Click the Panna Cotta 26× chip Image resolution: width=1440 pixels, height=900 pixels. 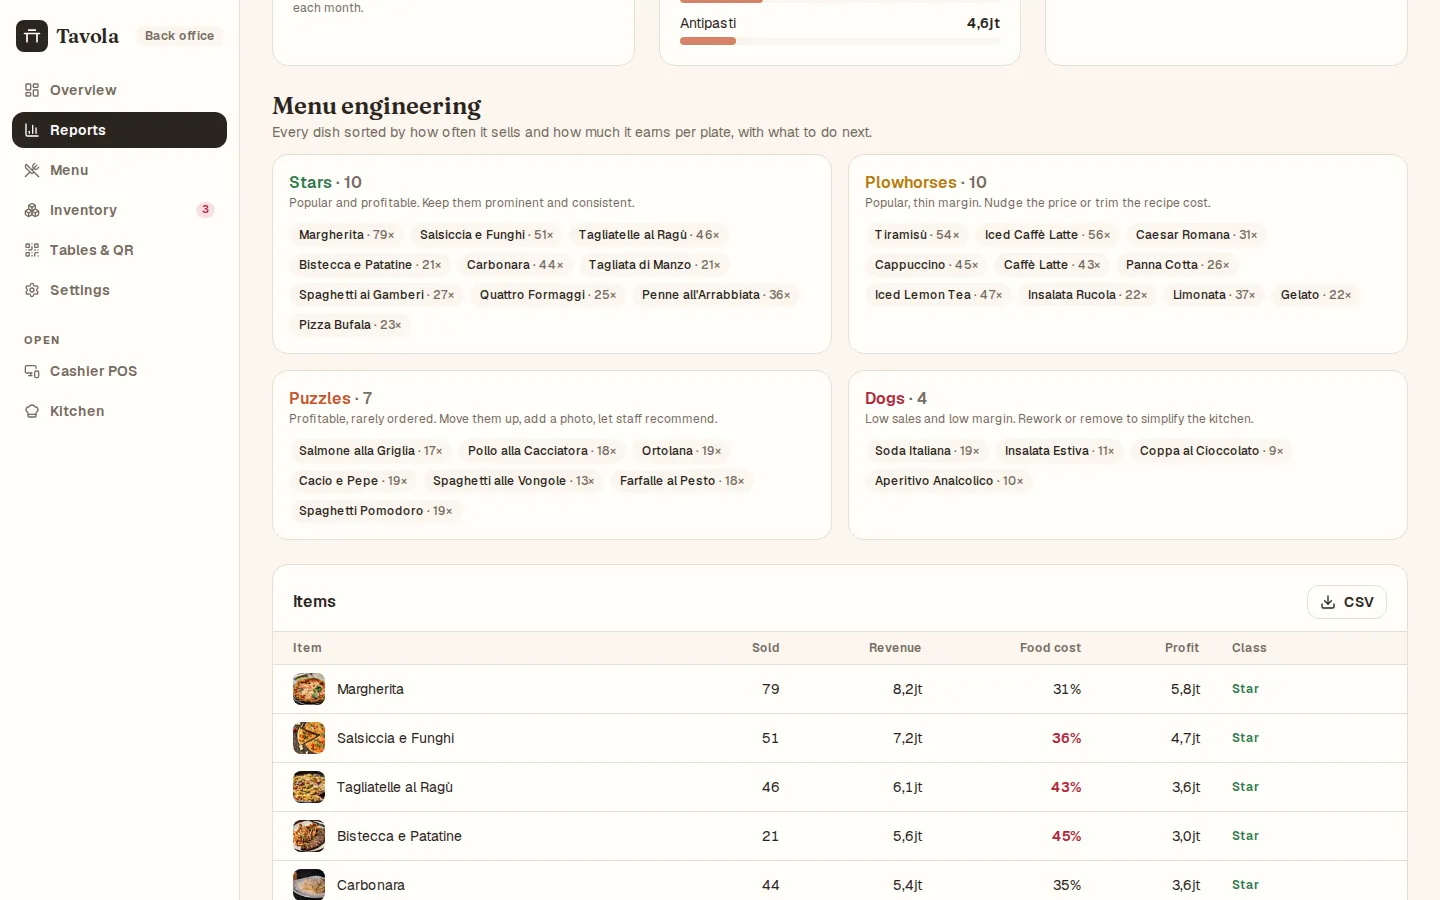1178,265
